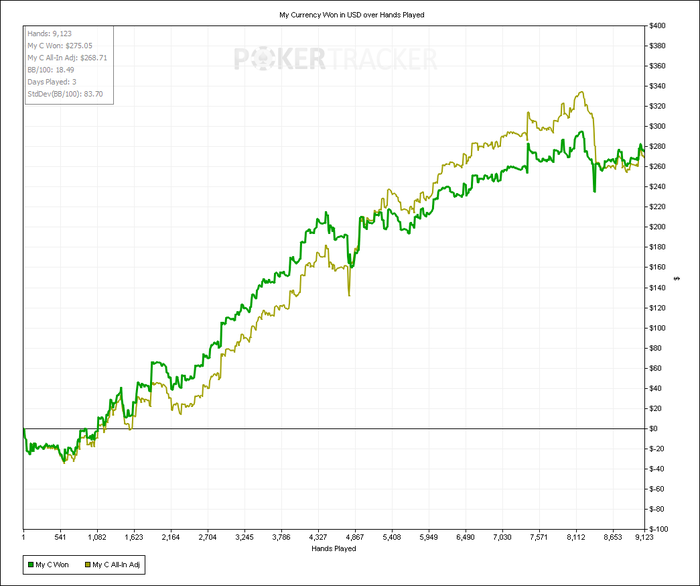The image size is (700, 586).
Task: Click the 1,082 x-axis tick label
Action: tap(97, 537)
